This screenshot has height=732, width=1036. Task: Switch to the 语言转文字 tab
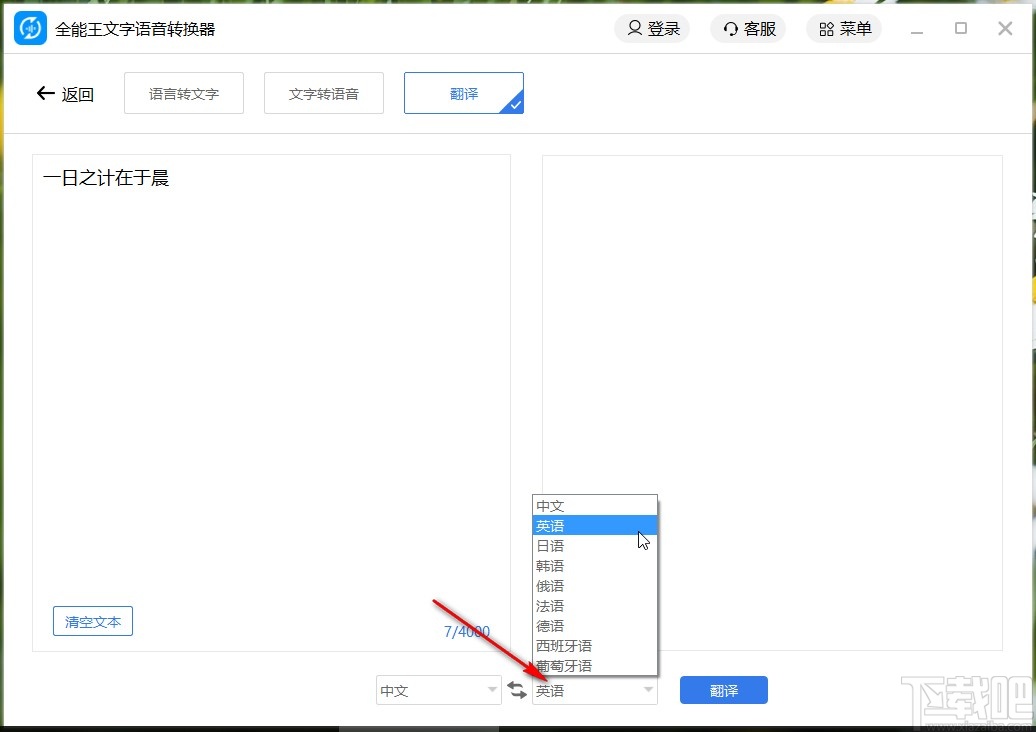(183, 92)
